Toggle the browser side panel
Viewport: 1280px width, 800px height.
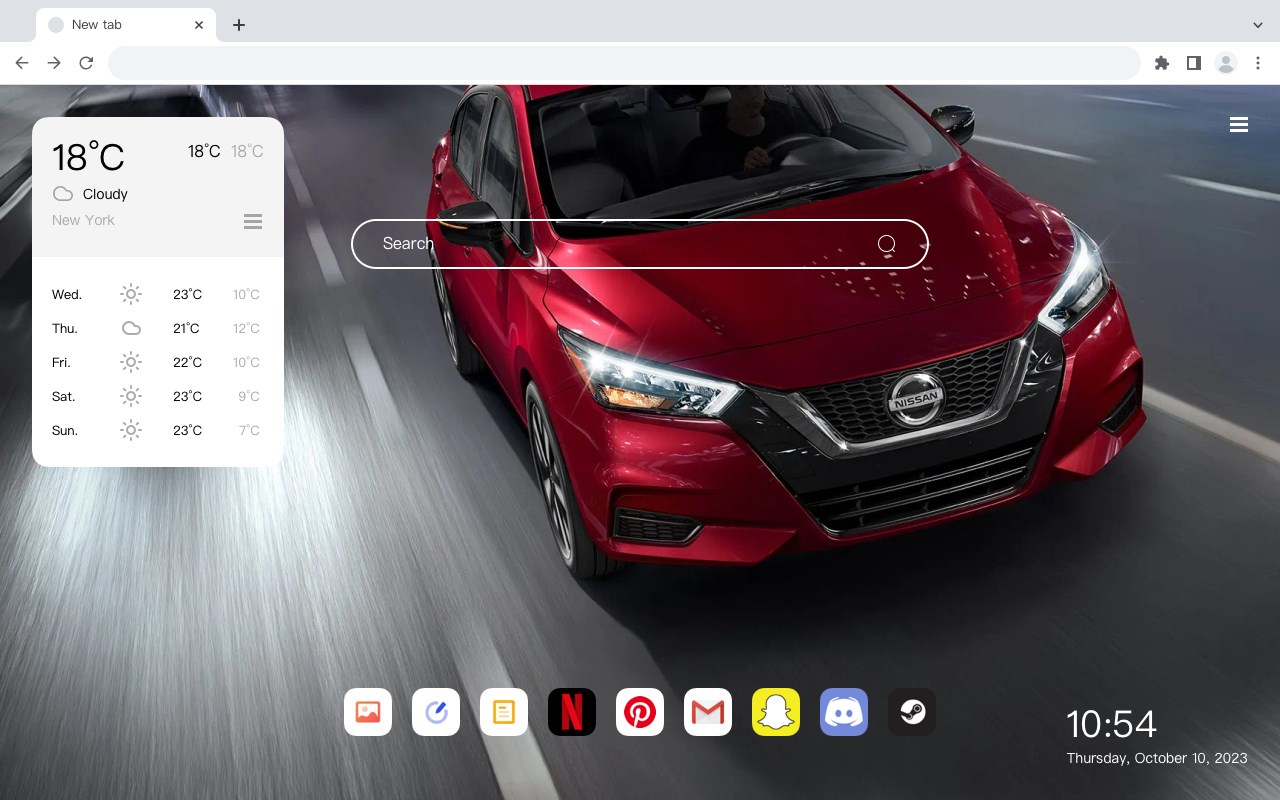click(1194, 63)
